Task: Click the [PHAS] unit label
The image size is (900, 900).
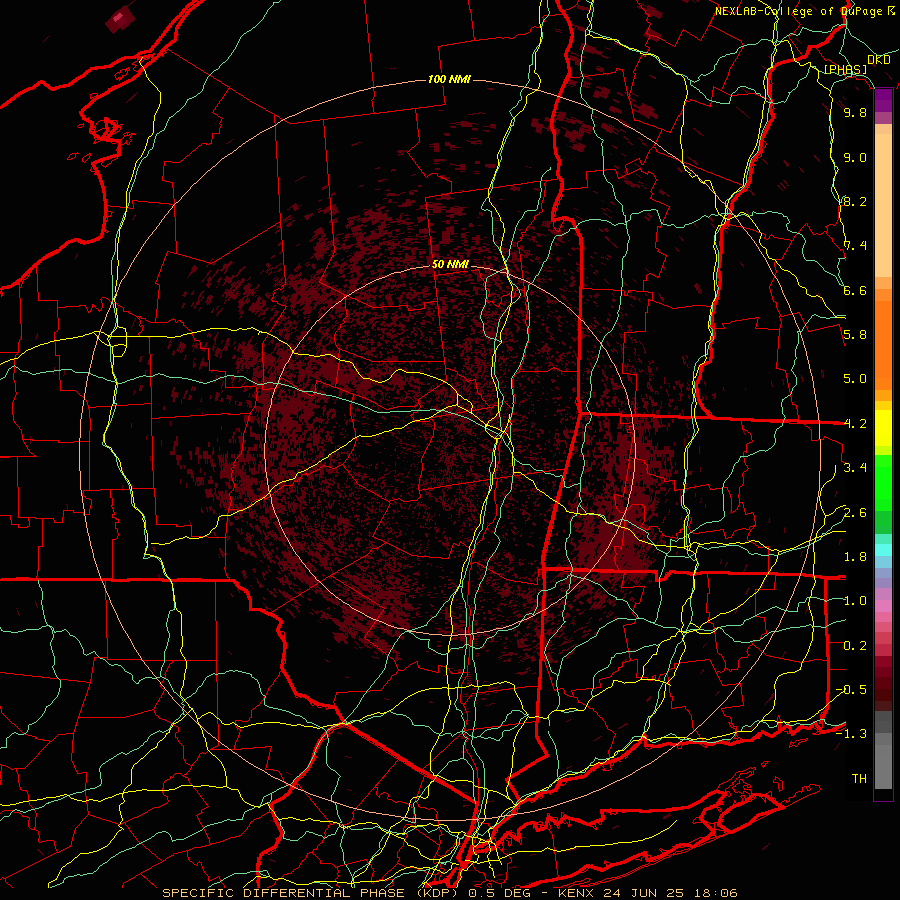Action: pos(845,70)
